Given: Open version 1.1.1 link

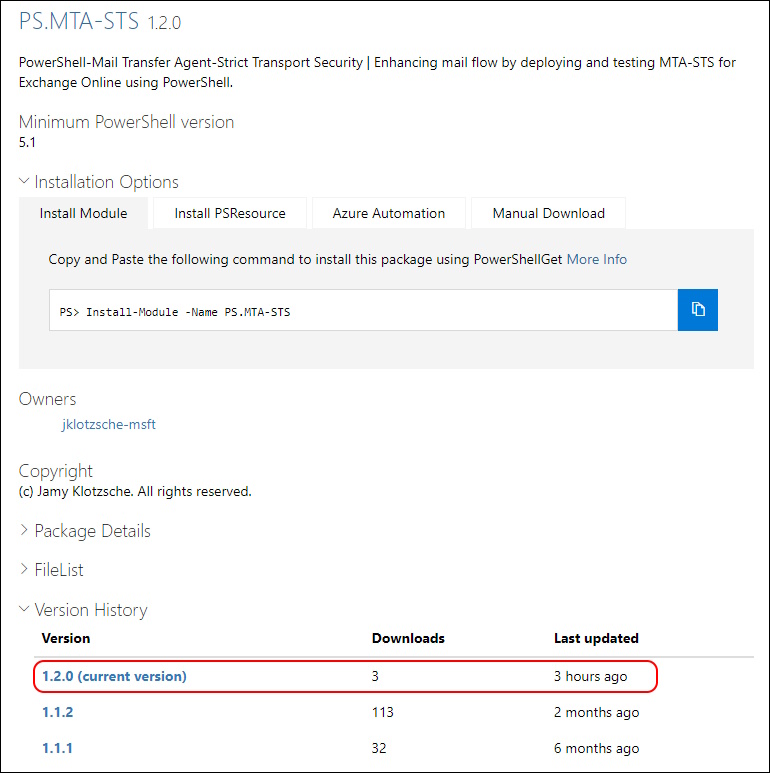Looking at the screenshot, I should point(57,748).
